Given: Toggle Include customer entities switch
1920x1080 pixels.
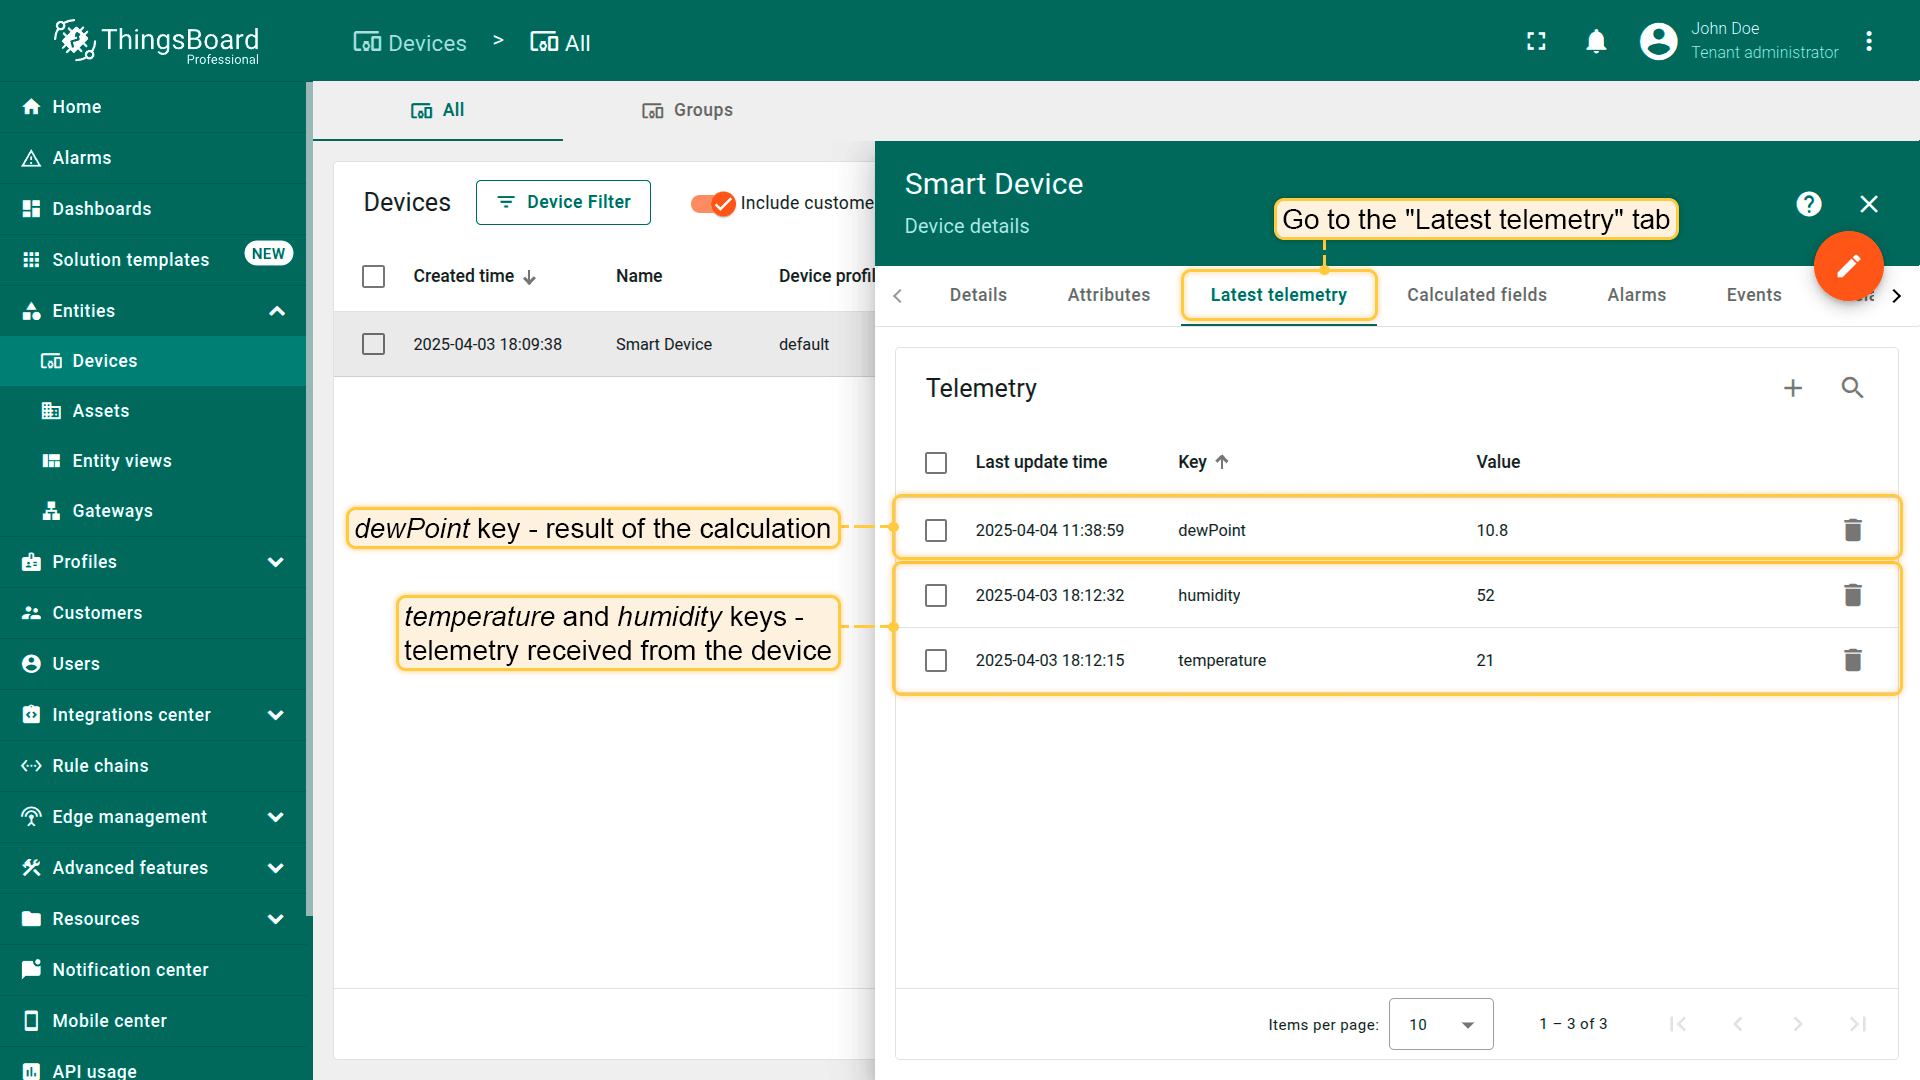Looking at the screenshot, I should click(713, 203).
